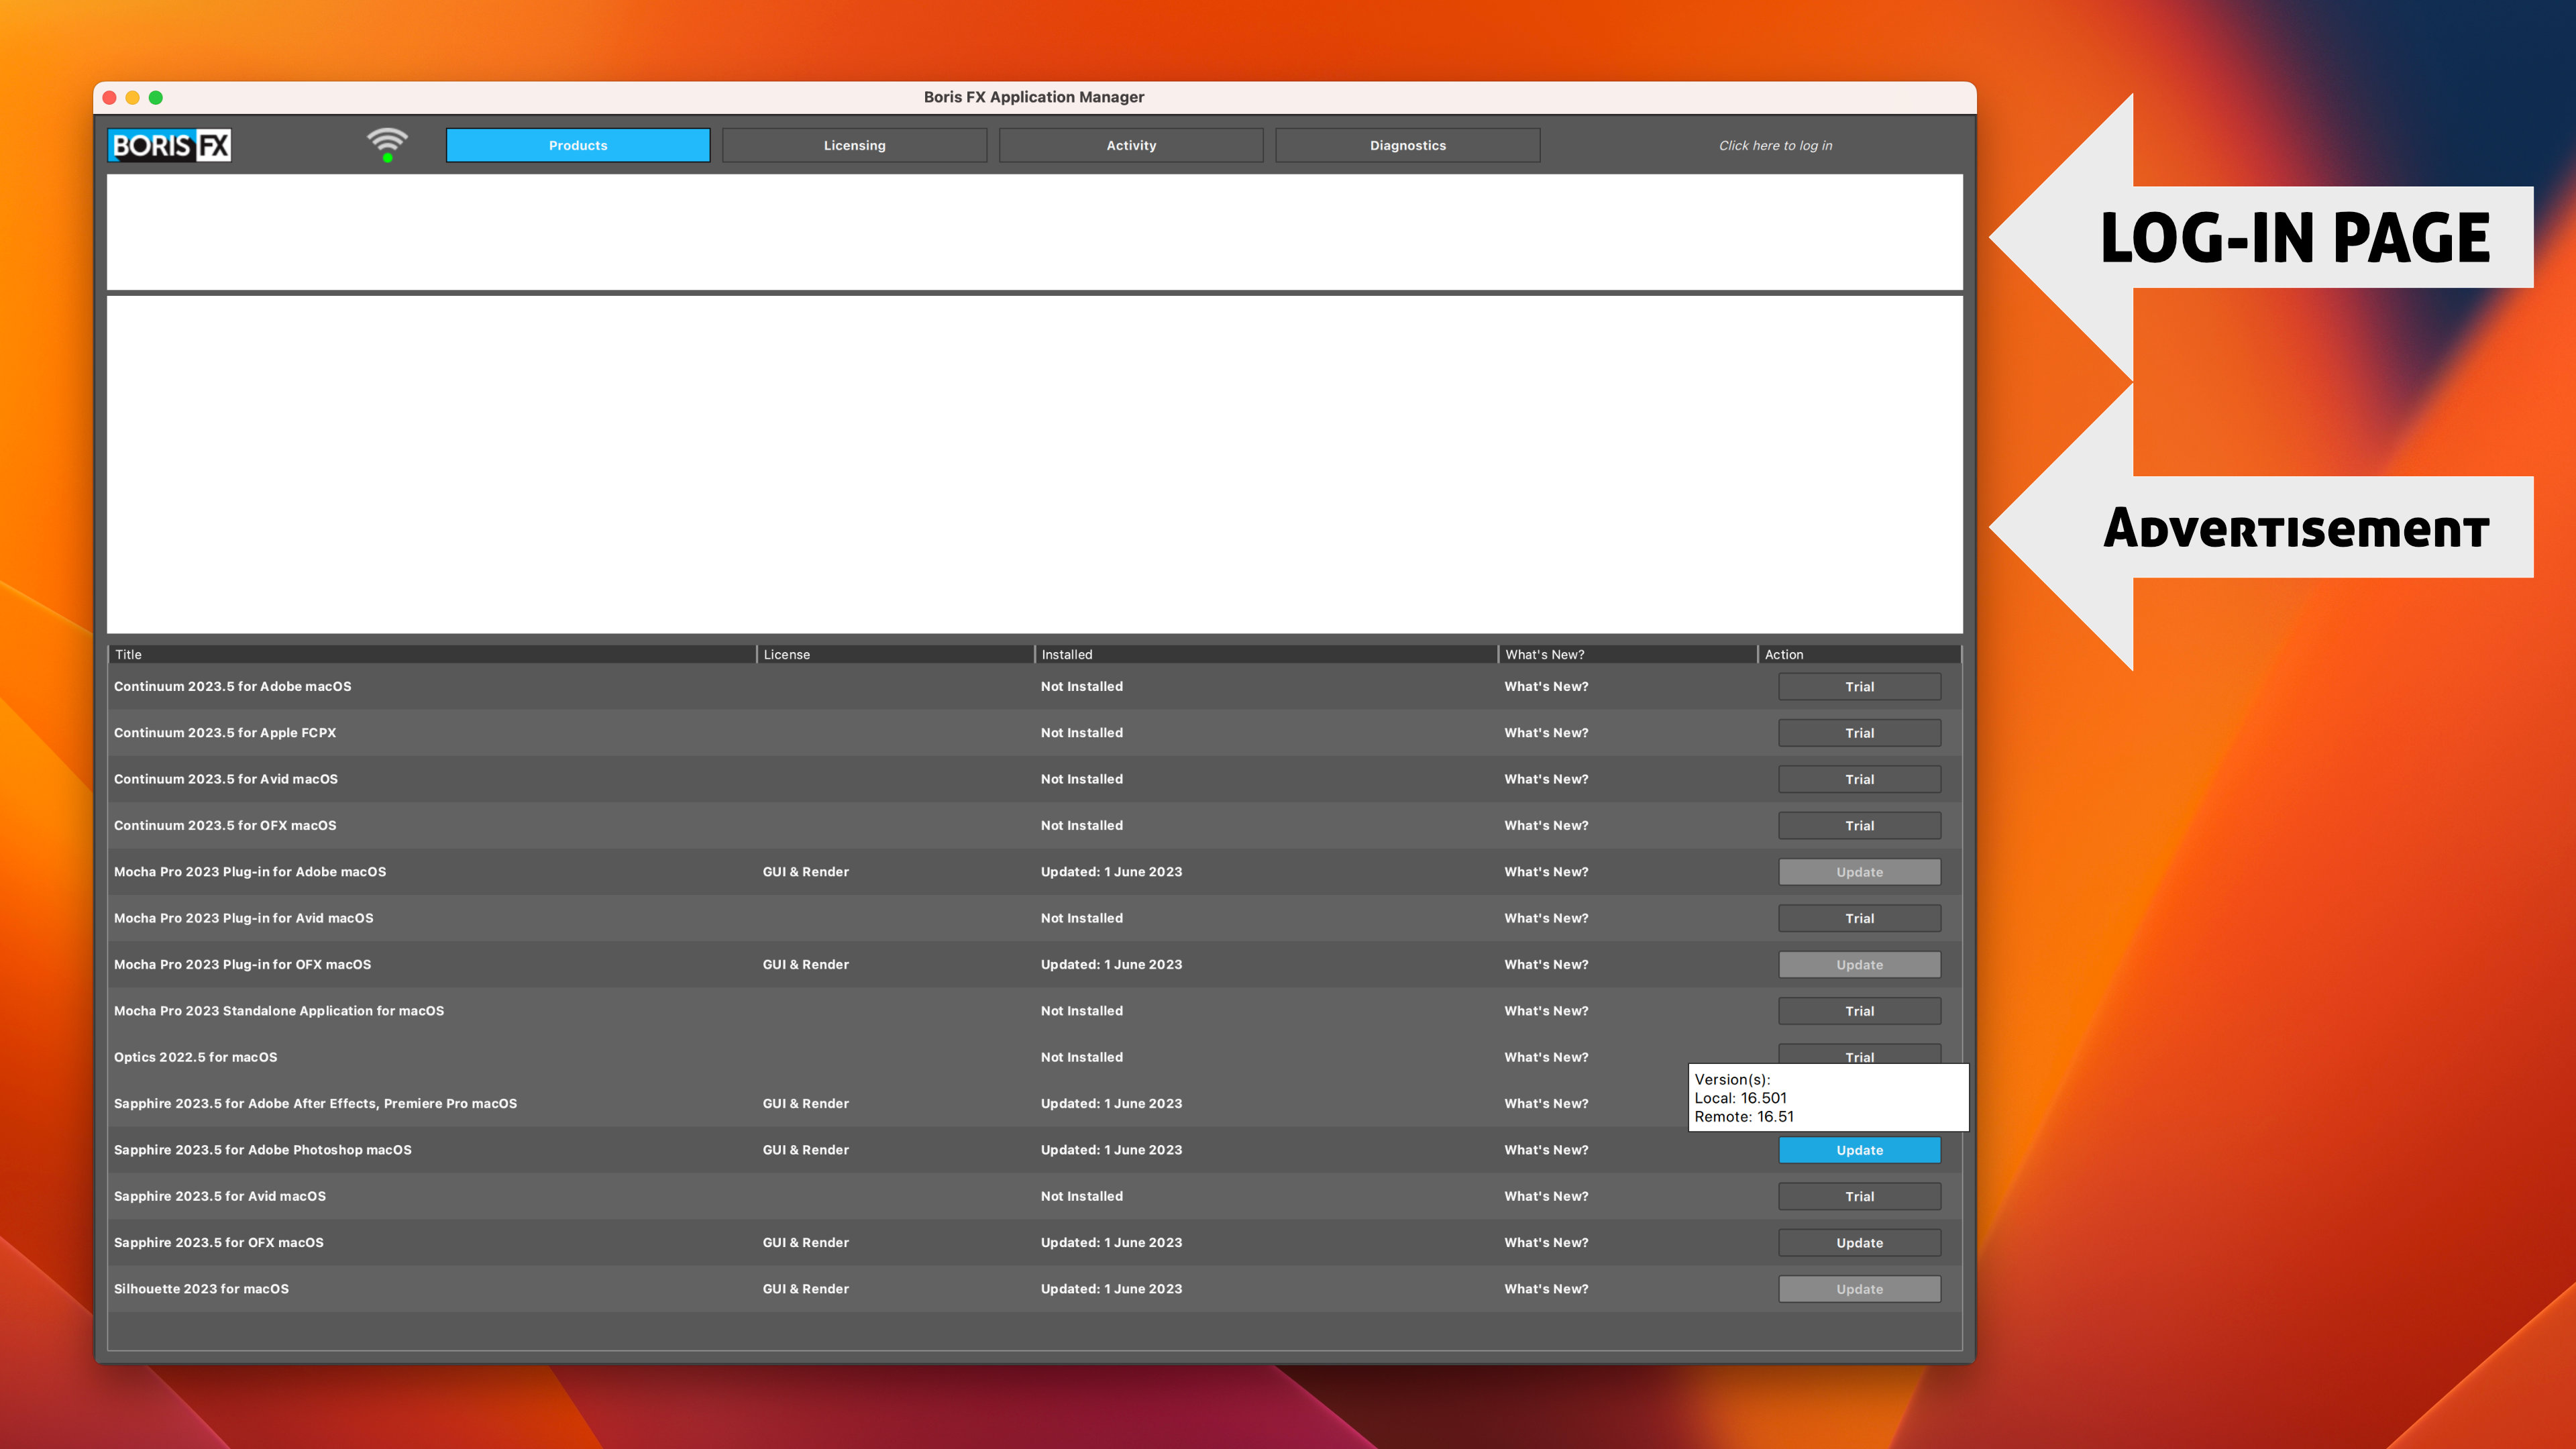2576x1449 pixels.
Task: Open the Activity tab
Action: (1130, 145)
